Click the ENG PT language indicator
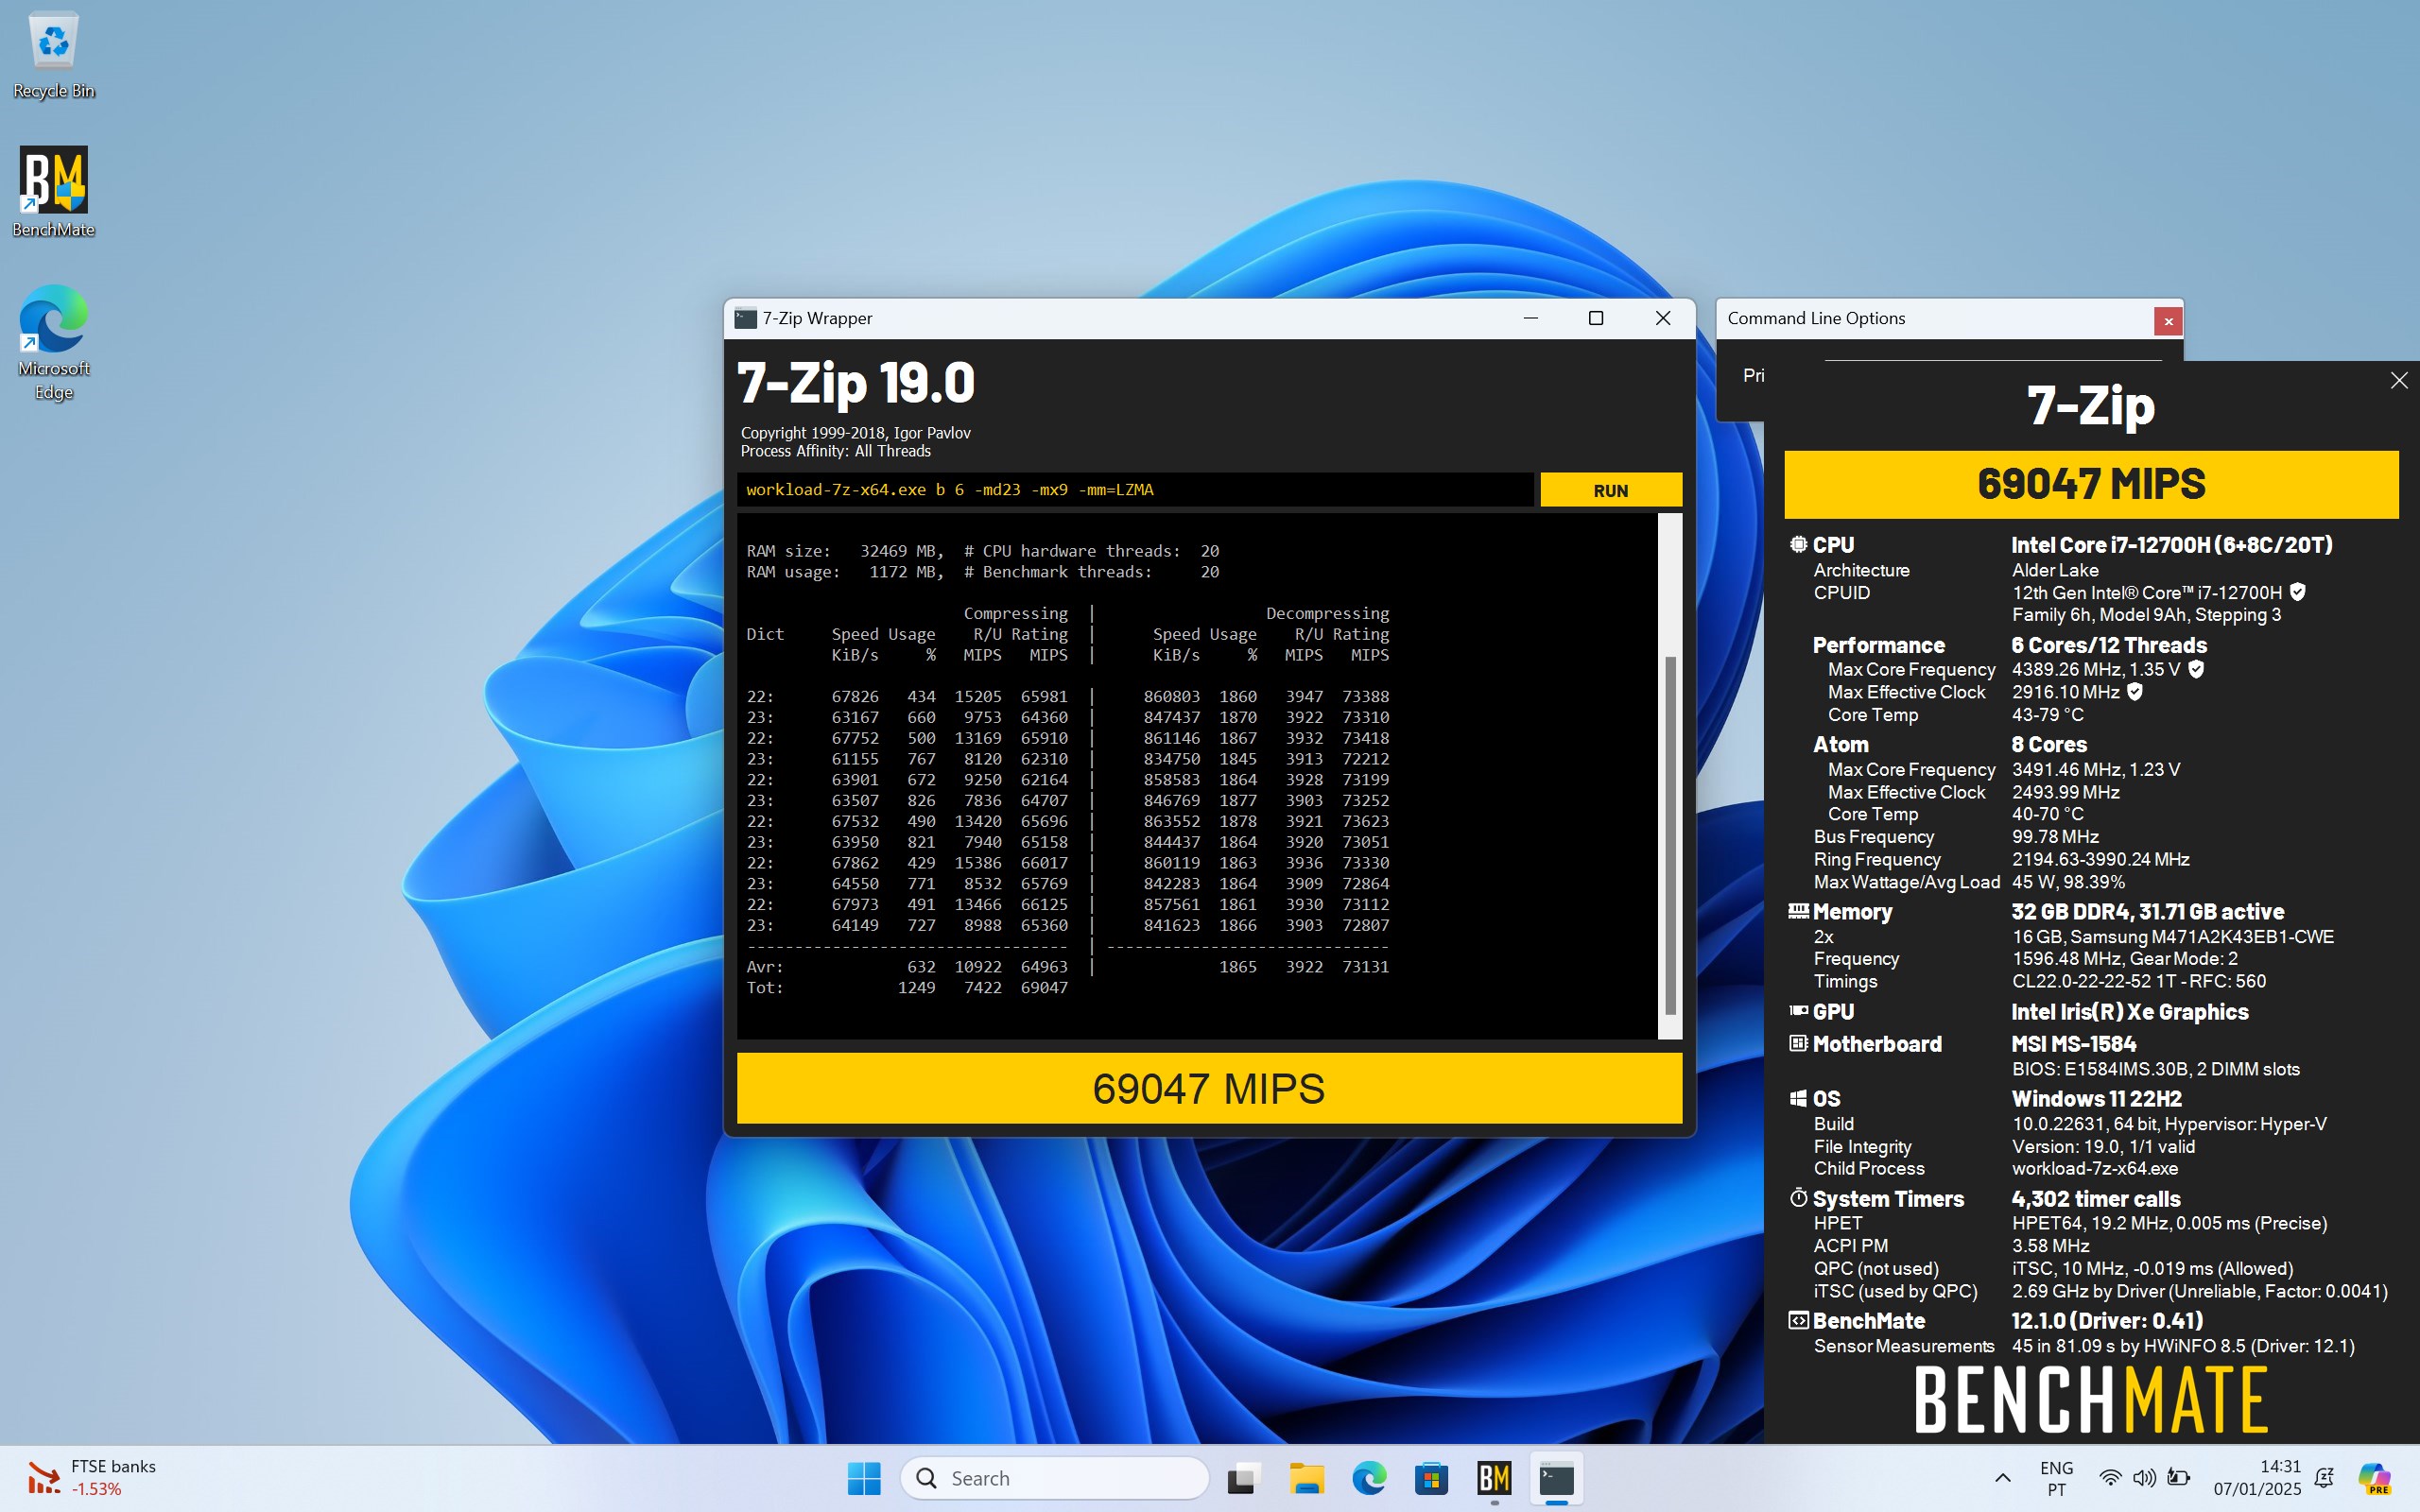 click(x=2056, y=1478)
